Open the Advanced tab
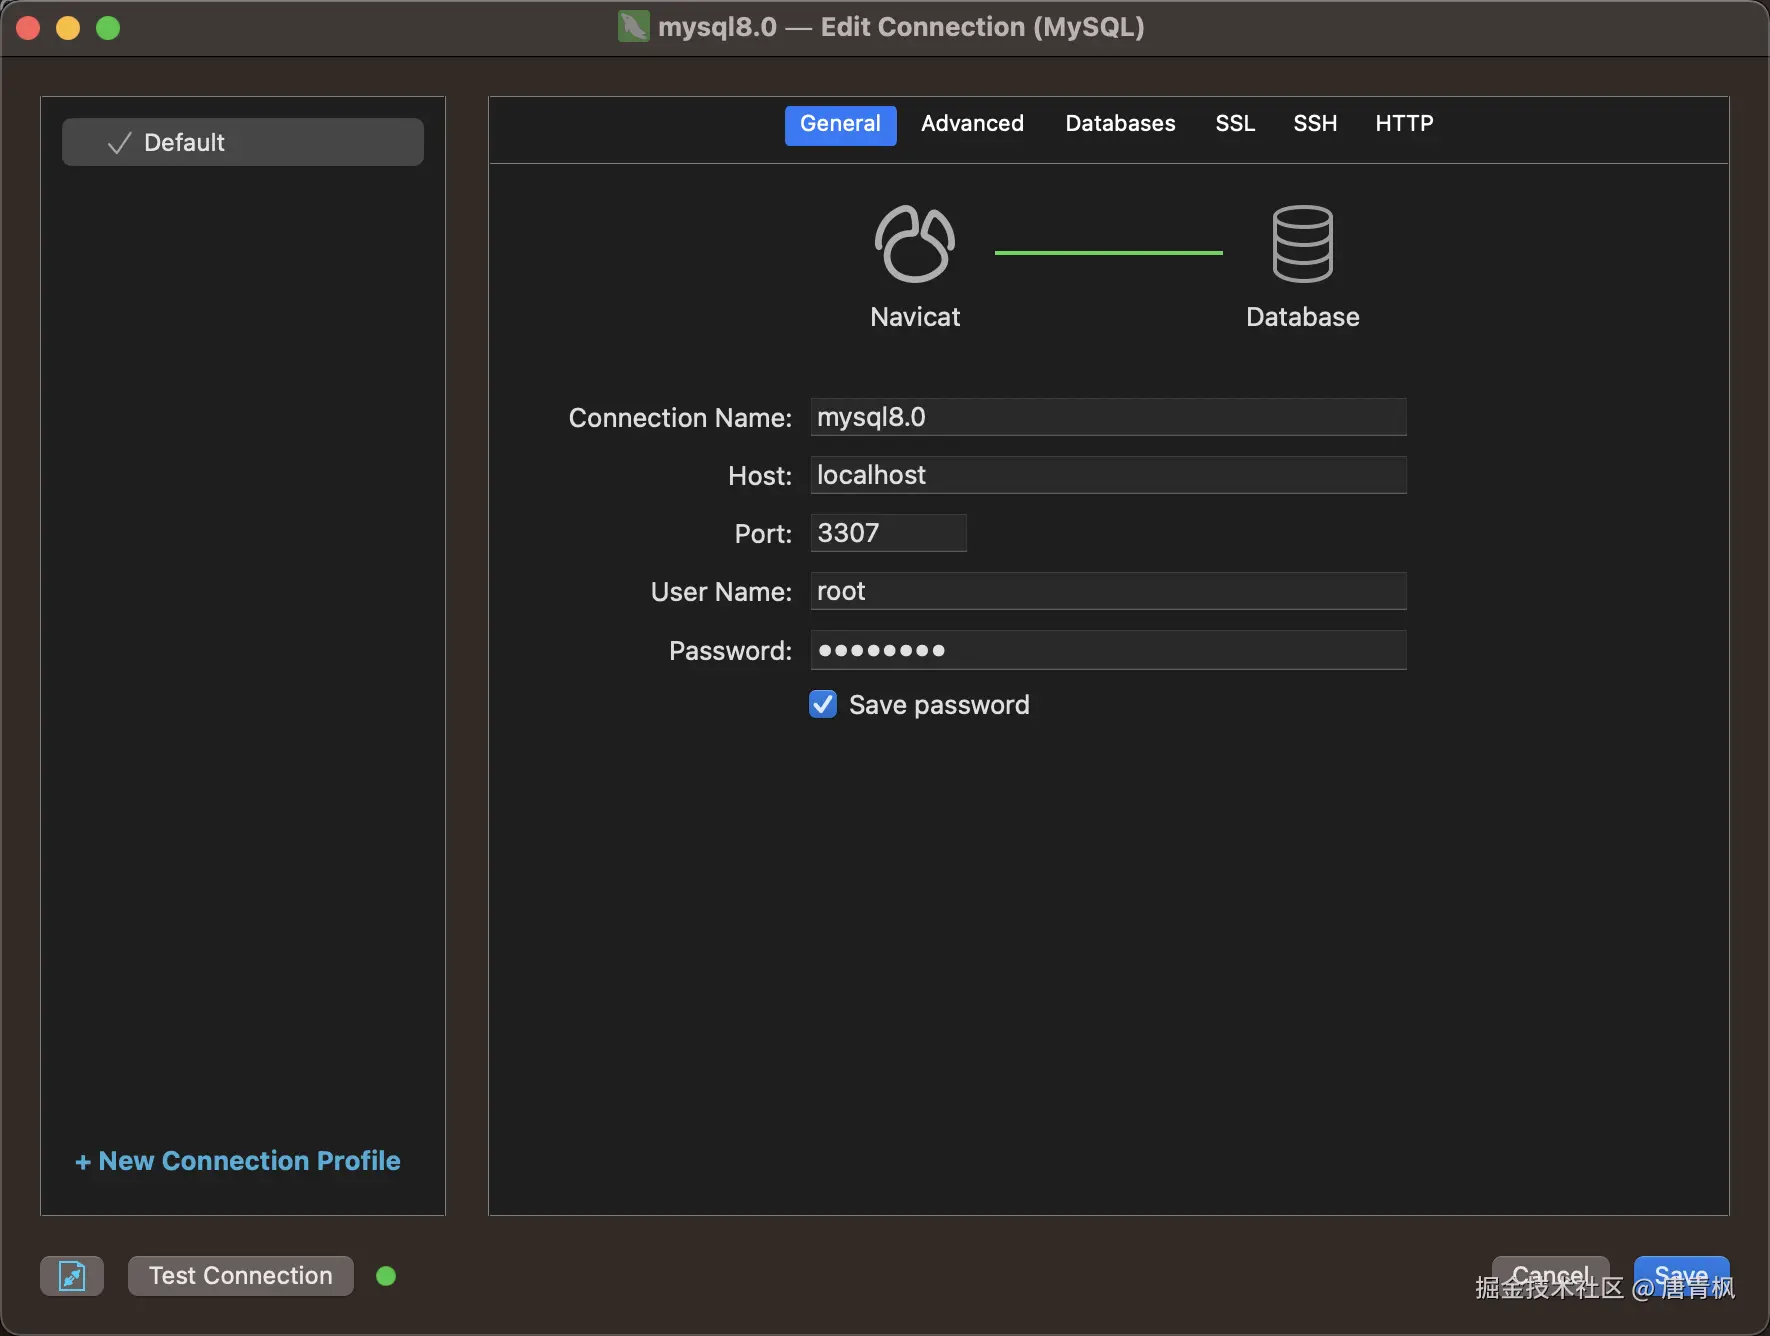Image resolution: width=1770 pixels, height=1336 pixels. pos(972,124)
